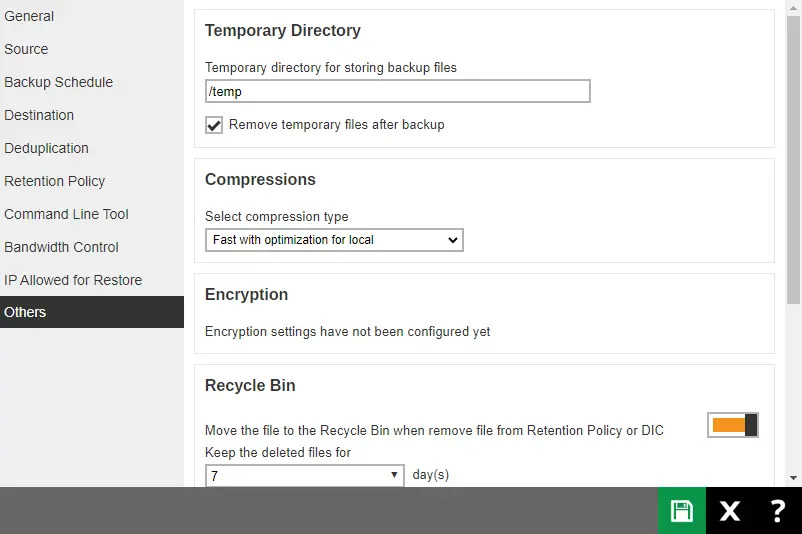Expand the keep deleted files days dropdown
This screenshot has width=802, height=534.
pyautogui.click(x=304, y=475)
